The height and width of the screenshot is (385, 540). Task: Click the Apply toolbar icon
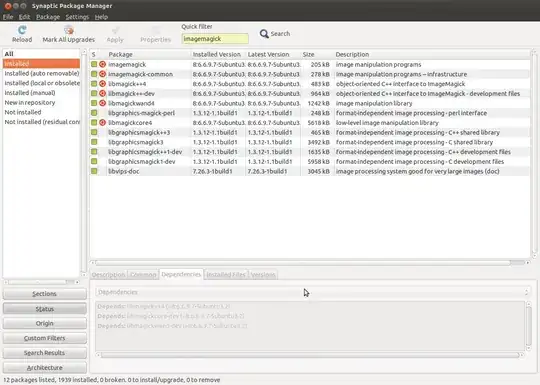pyautogui.click(x=115, y=31)
